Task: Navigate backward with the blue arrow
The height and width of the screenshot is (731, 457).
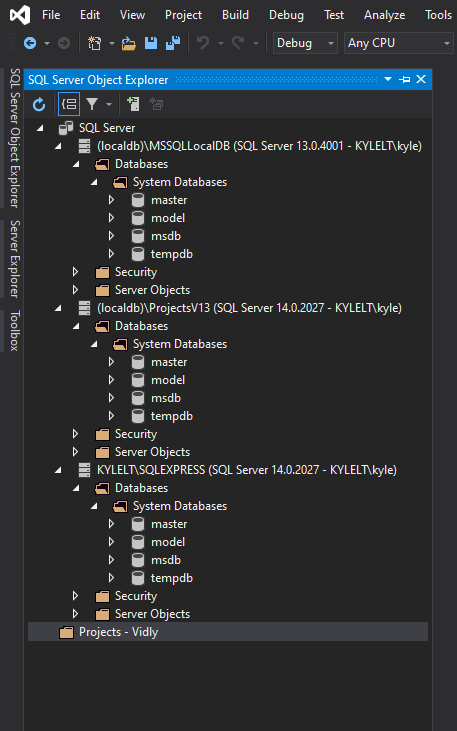Action: (30, 43)
